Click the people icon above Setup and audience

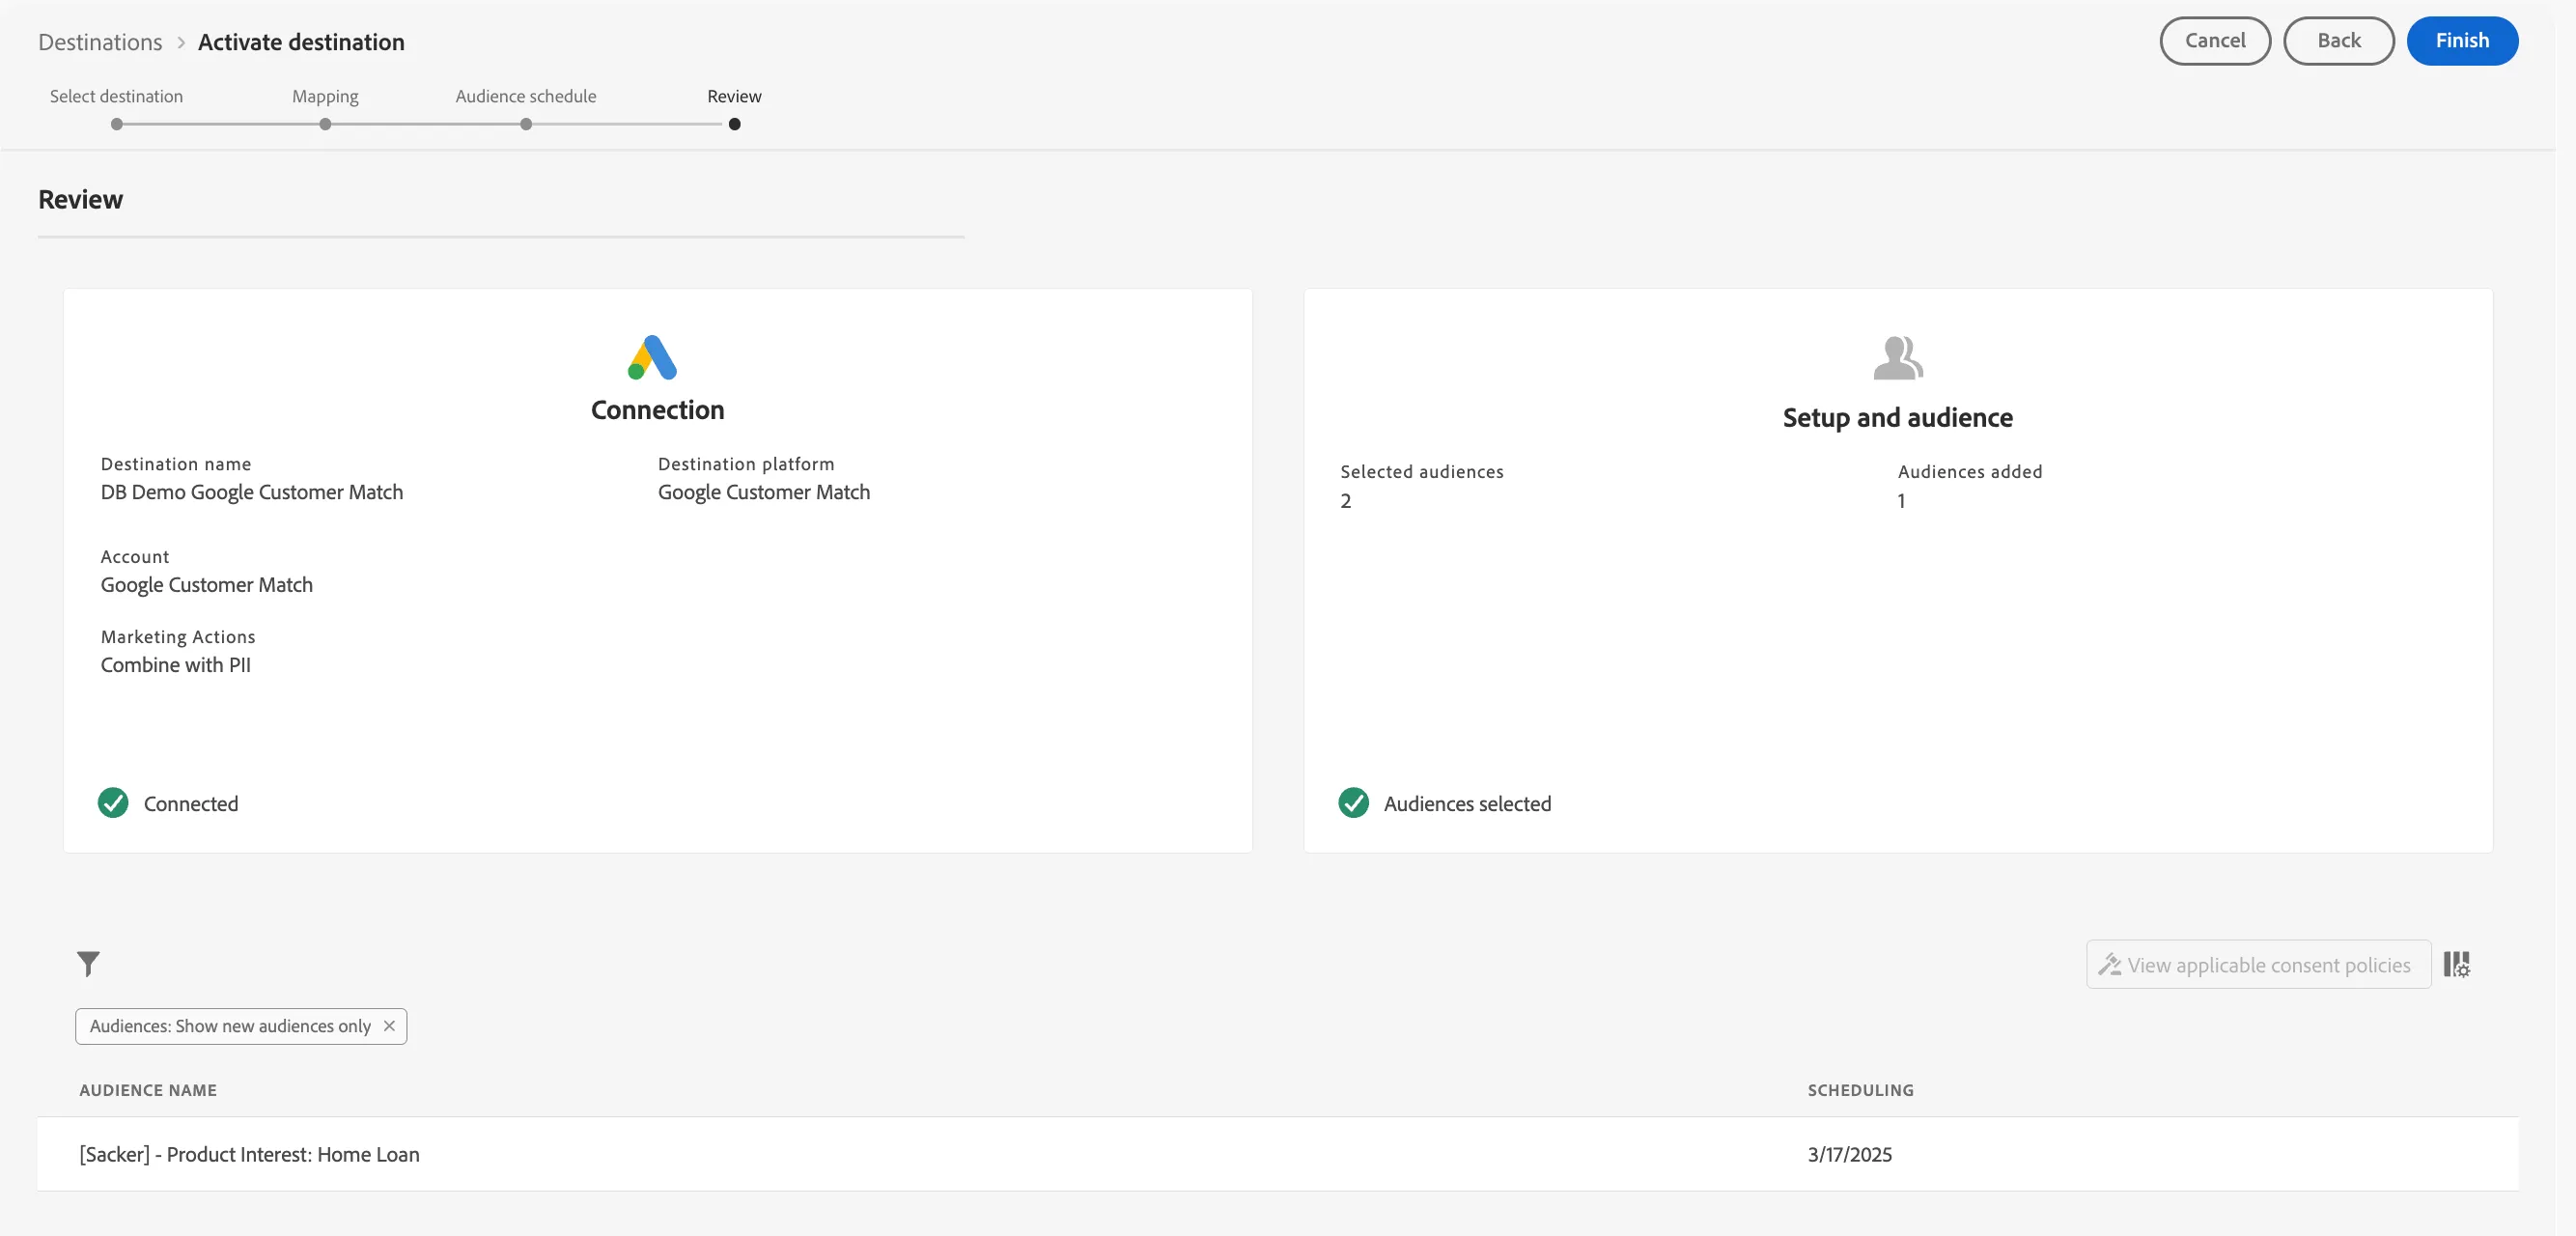(x=1897, y=358)
